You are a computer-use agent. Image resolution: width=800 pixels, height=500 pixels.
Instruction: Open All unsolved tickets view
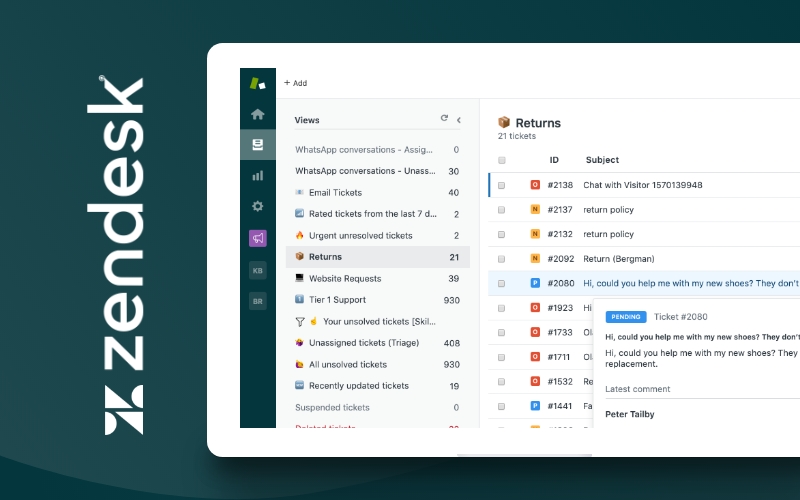[377, 364]
